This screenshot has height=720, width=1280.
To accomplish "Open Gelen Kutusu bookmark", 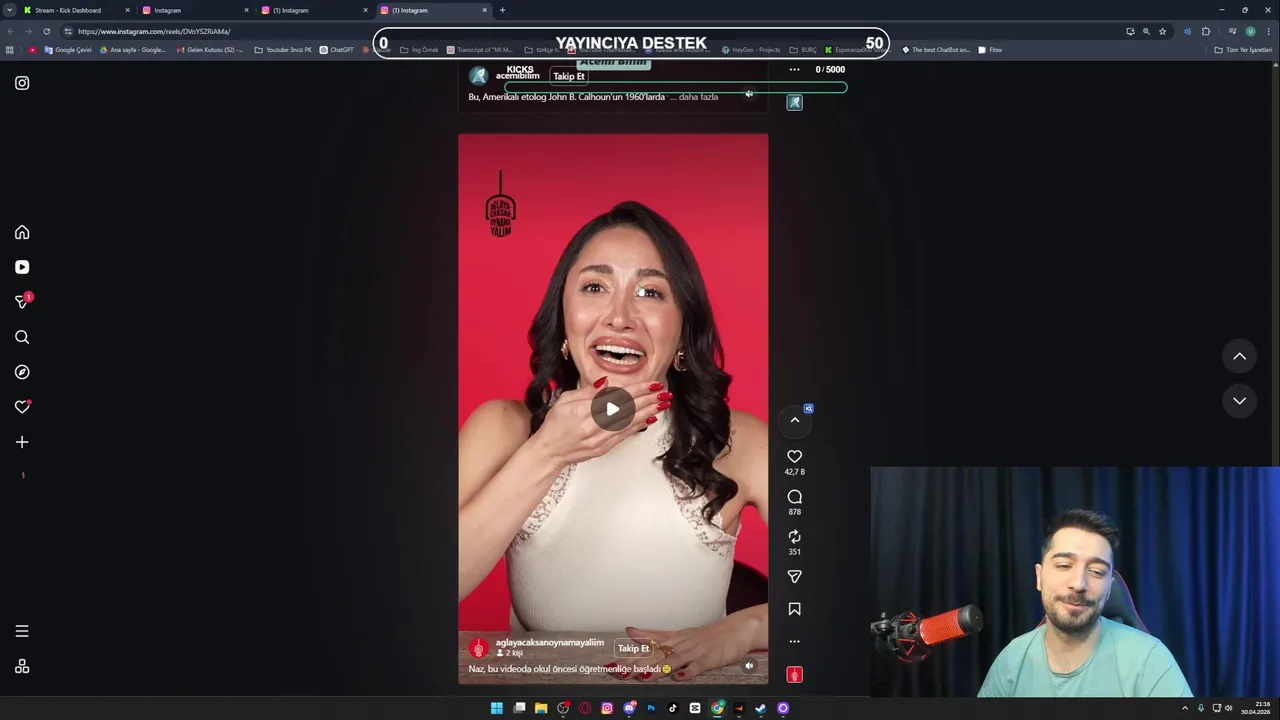I will [209, 50].
